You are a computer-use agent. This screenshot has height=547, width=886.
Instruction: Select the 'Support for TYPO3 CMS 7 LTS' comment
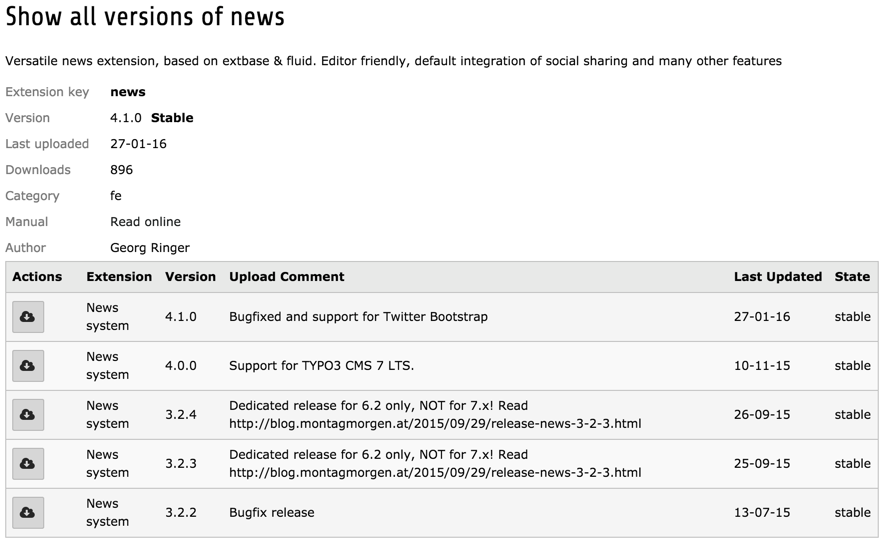321,366
